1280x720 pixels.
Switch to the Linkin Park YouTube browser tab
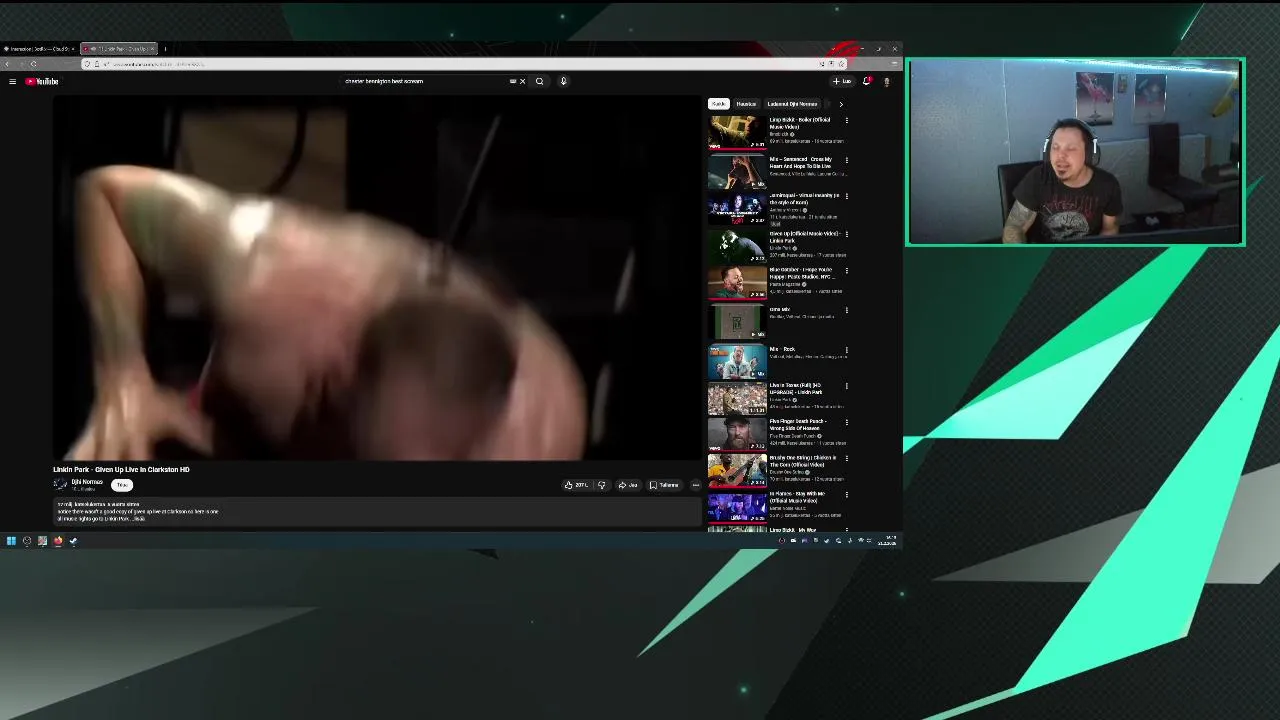coord(118,48)
